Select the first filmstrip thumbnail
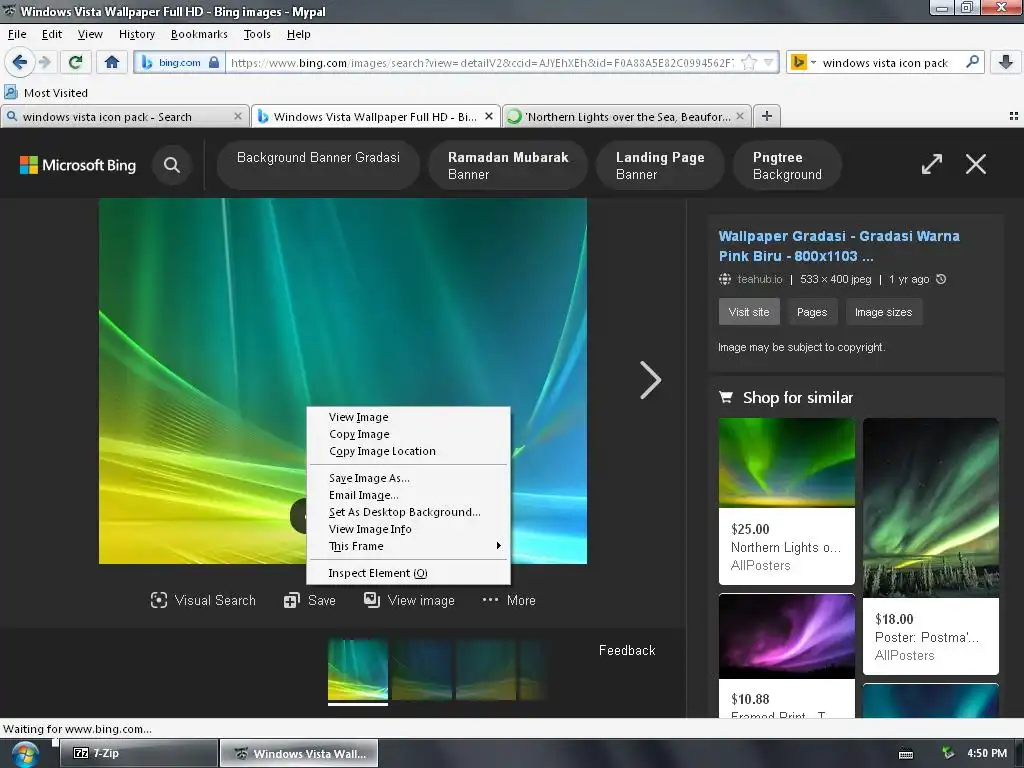 click(x=358, y=671)
